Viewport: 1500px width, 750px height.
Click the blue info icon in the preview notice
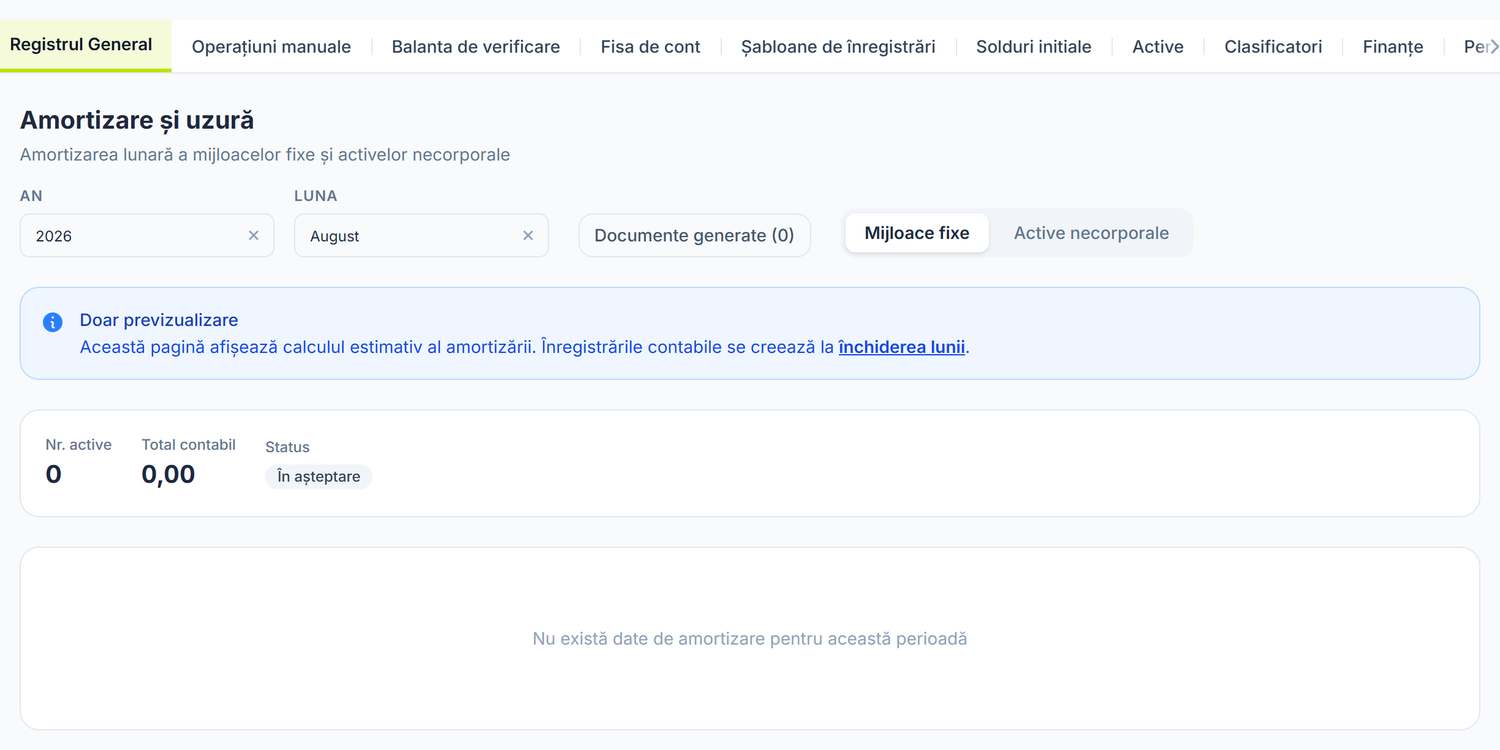click(52, 322)
